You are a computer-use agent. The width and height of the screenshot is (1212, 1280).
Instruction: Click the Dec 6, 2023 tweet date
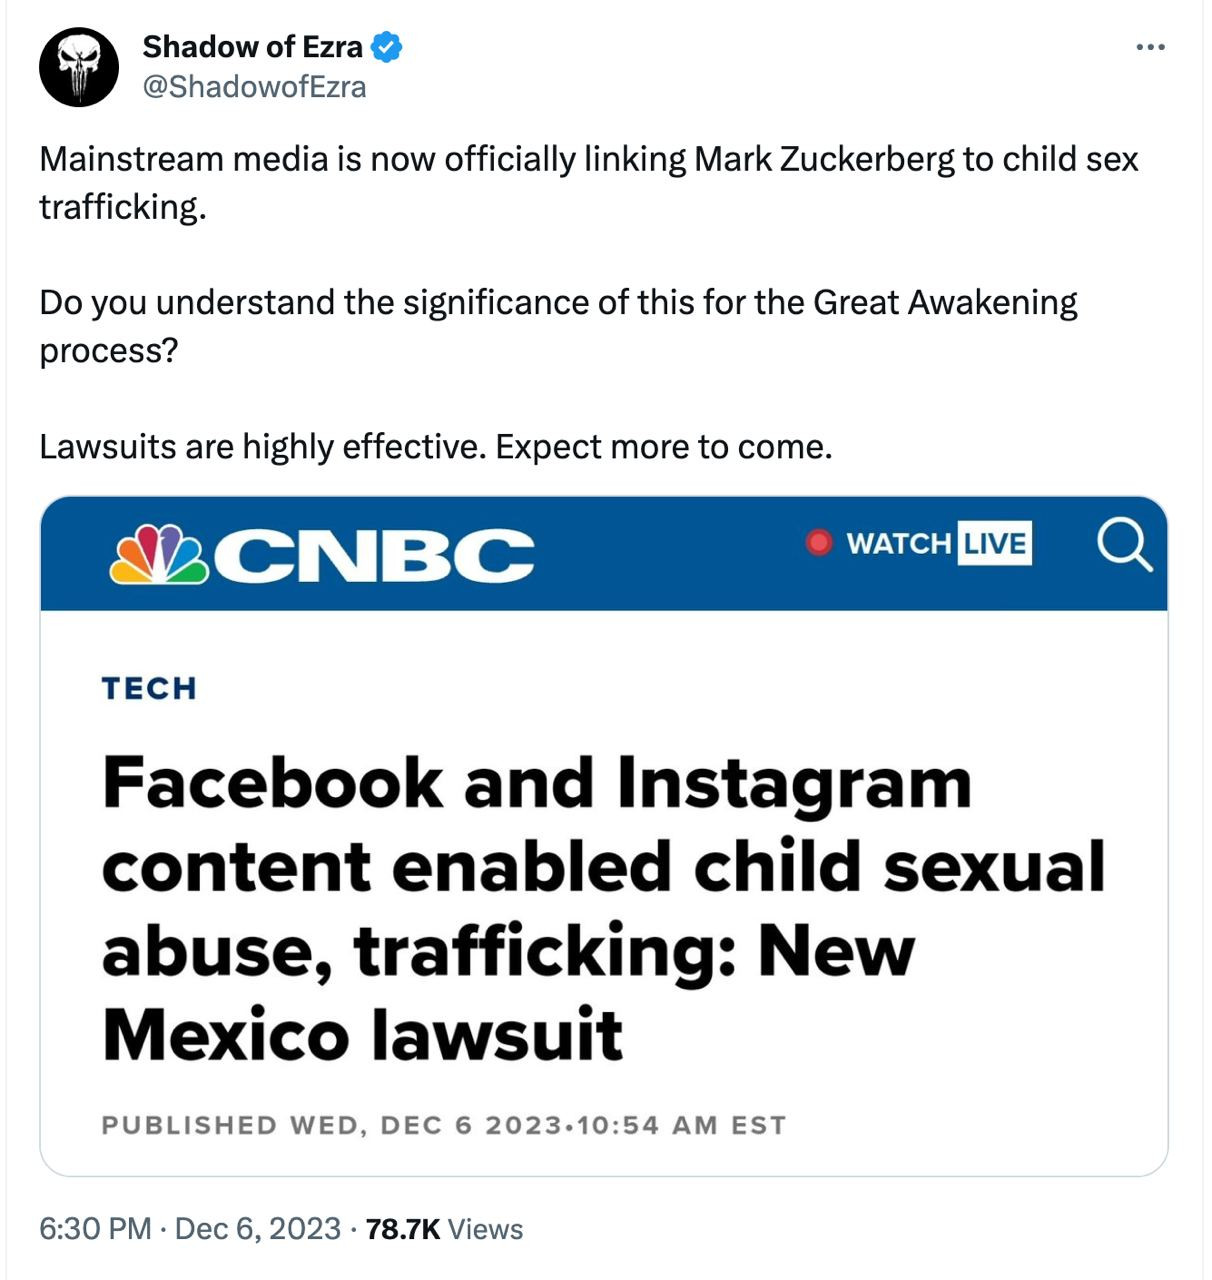click(258, 1229)
